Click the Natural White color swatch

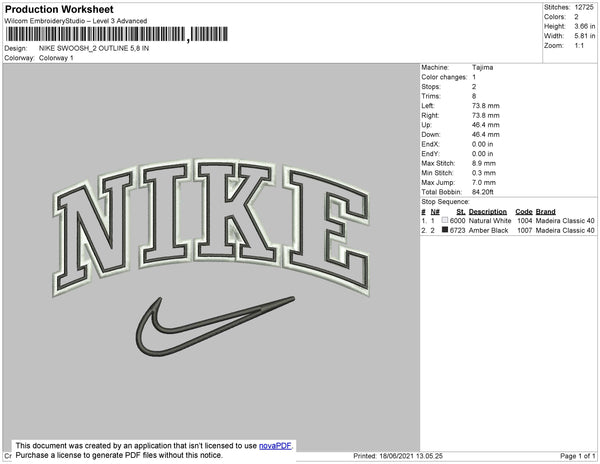point(445,220)
